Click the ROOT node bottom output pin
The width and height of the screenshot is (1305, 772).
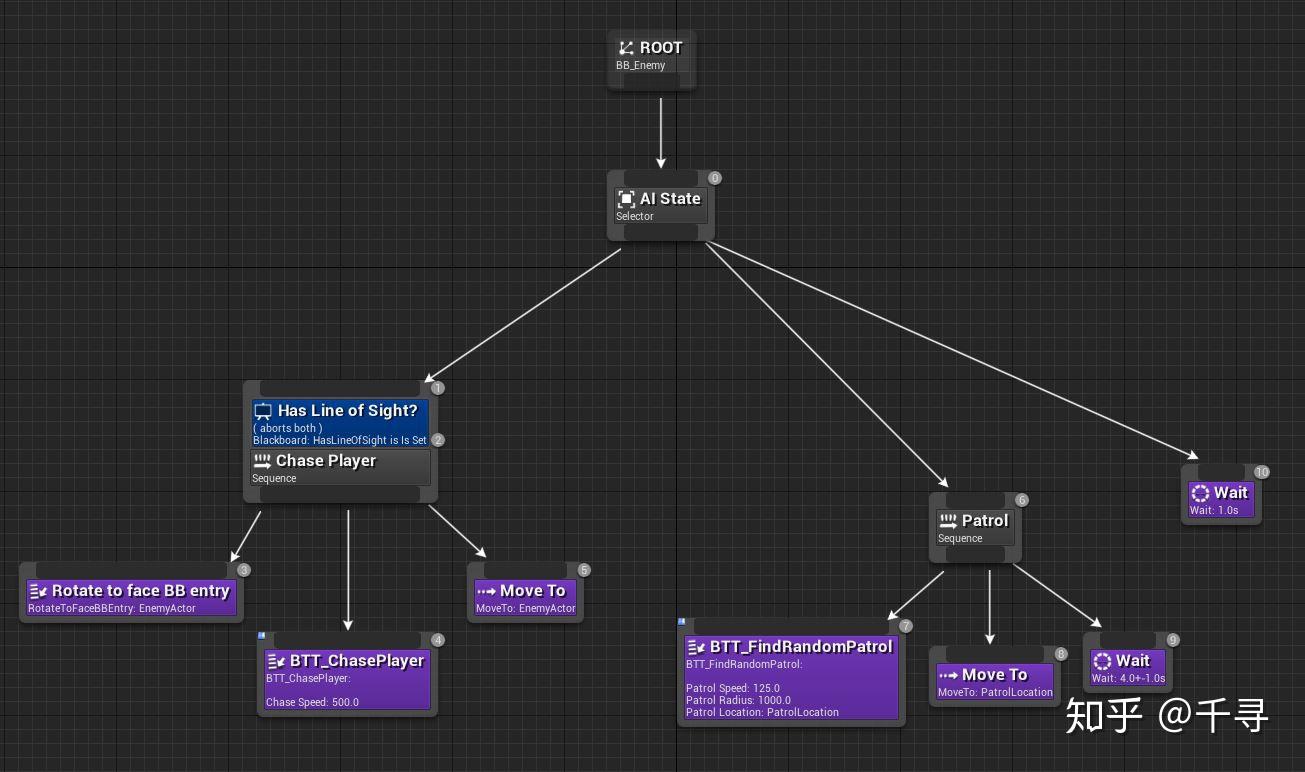[x=651, y=82]
